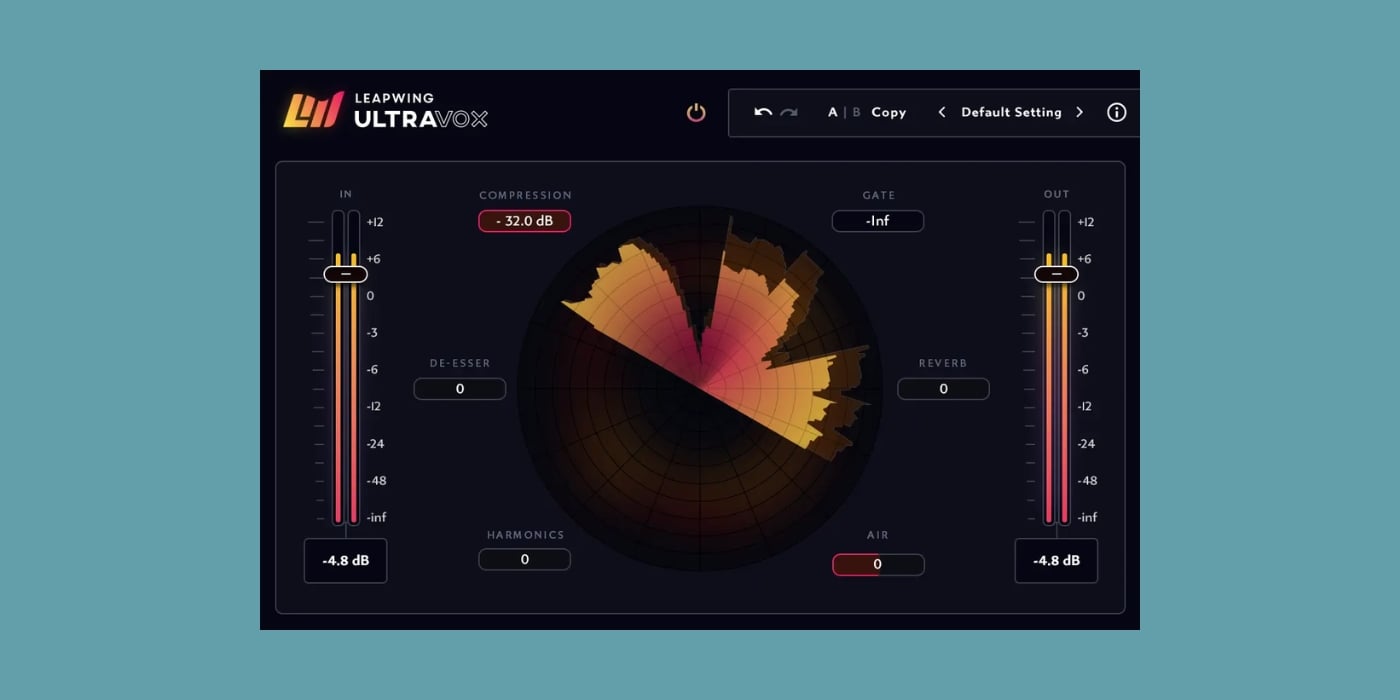This screenshot has width=1400, height=700.
Task: Click the COMPRESSION label
Action: pyautogui.click(x=525, y=195)
